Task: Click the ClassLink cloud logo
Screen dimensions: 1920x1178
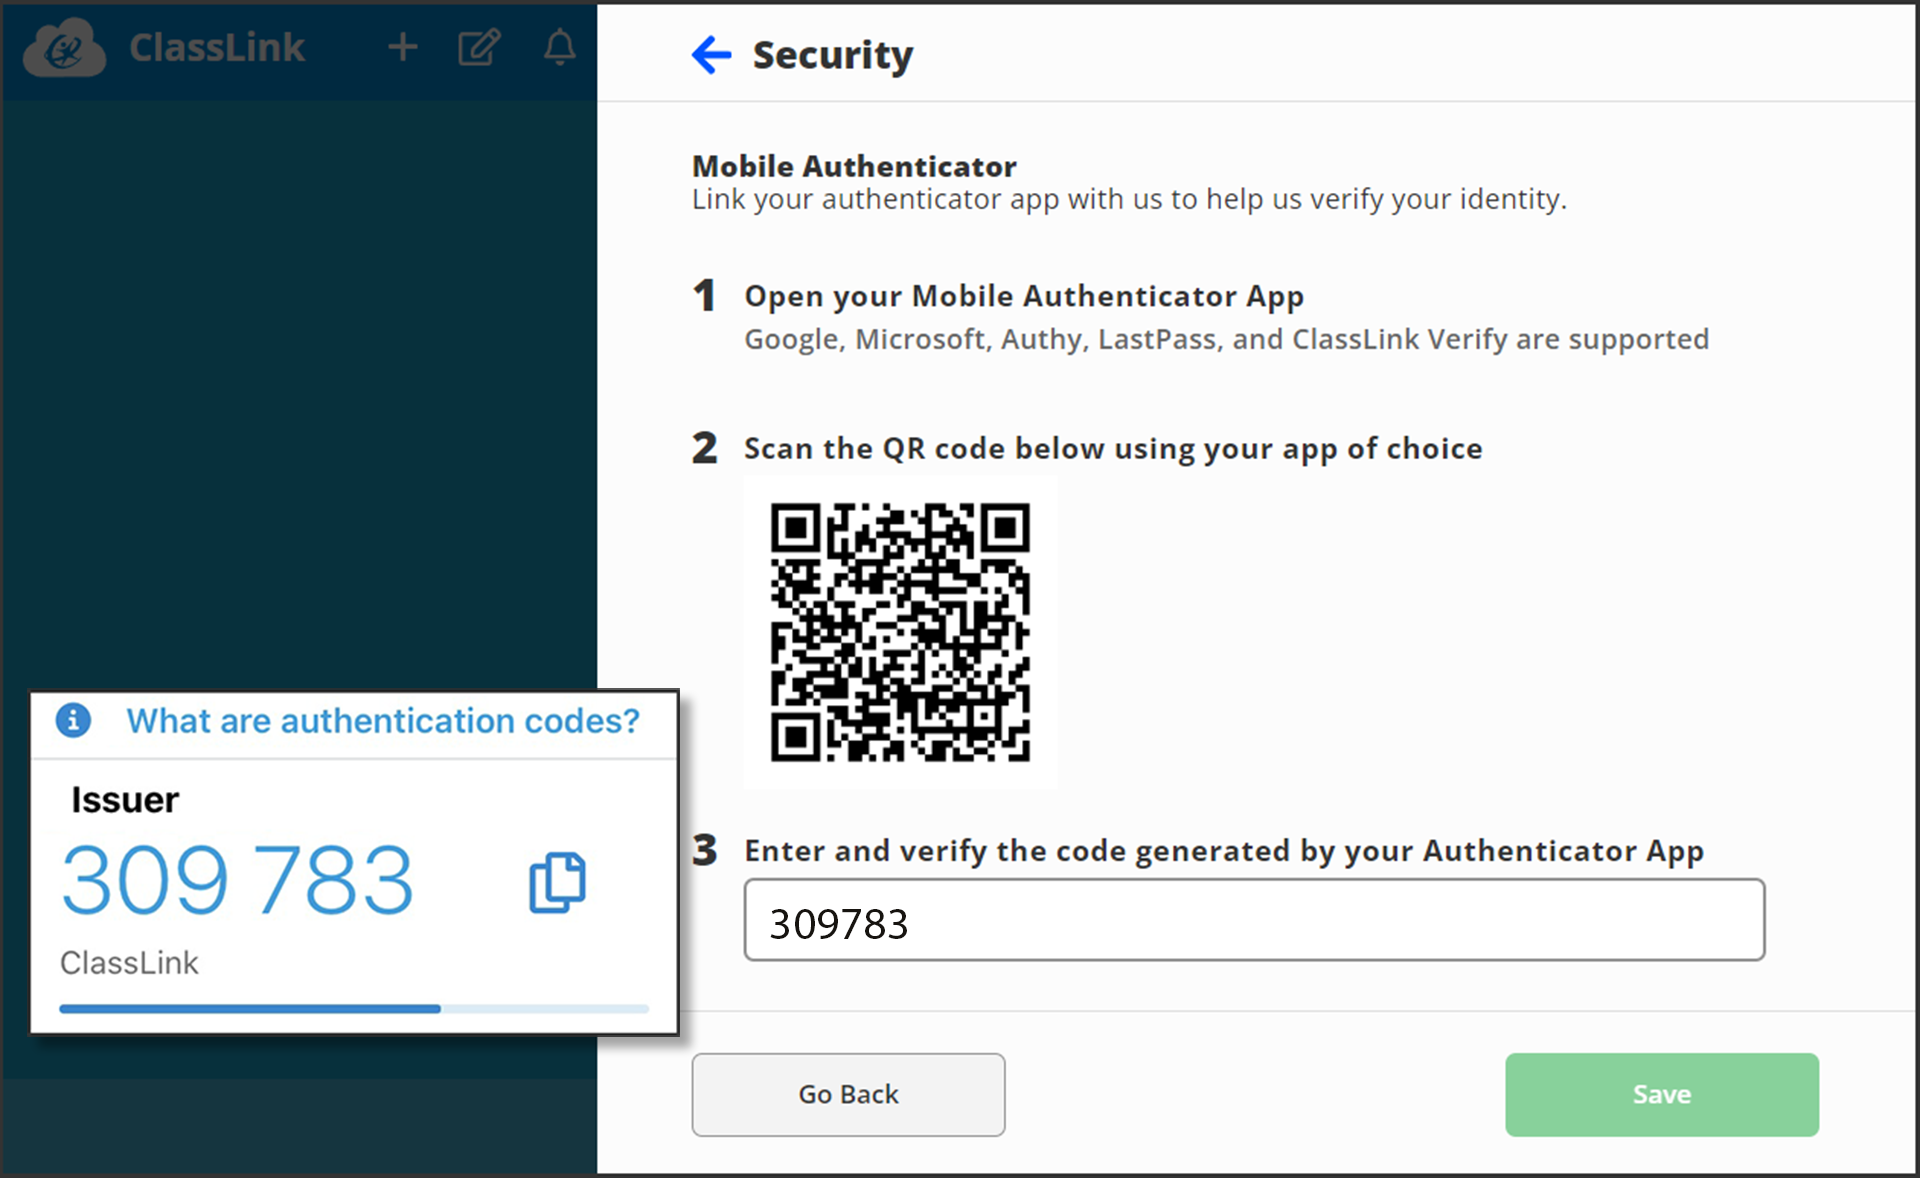Action: [x=63, y=47]
